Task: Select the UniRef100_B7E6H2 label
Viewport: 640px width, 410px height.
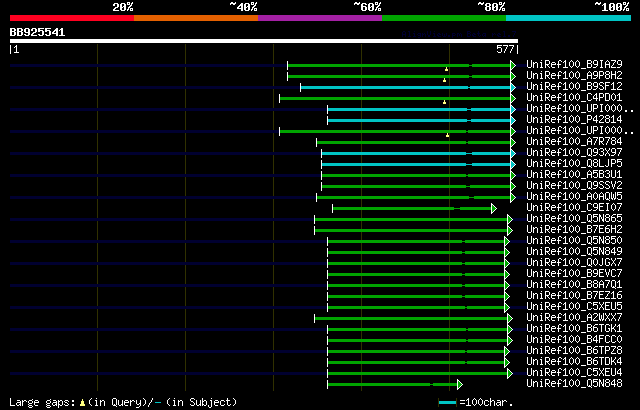Action: coord(574,230)
